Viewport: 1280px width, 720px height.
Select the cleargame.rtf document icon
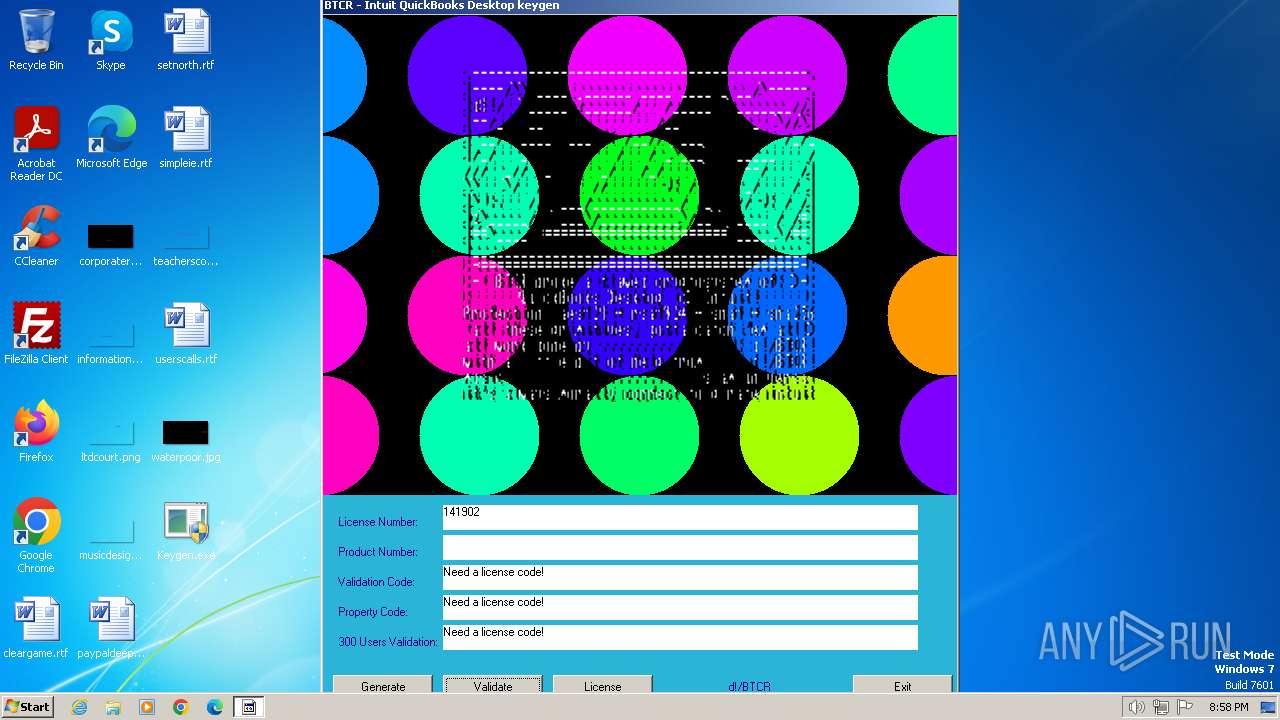click(36, 628)
